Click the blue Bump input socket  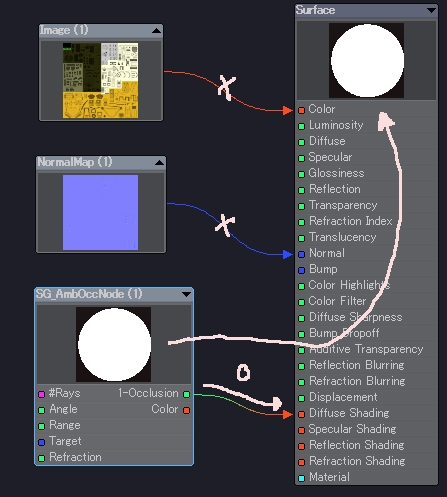[301, 270]
